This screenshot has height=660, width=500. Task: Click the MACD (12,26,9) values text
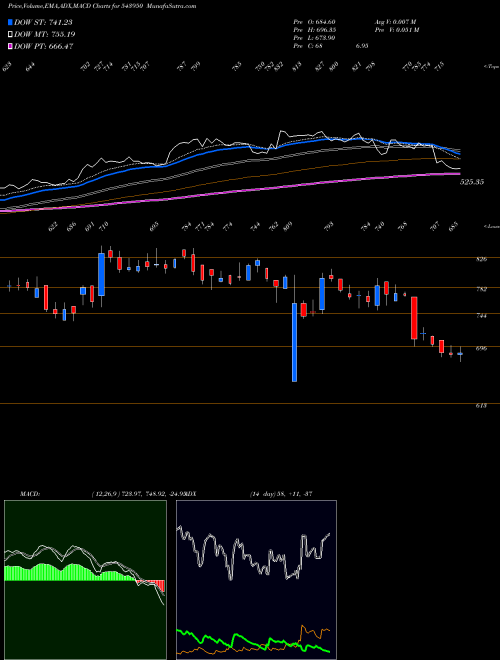click(139, 493)
